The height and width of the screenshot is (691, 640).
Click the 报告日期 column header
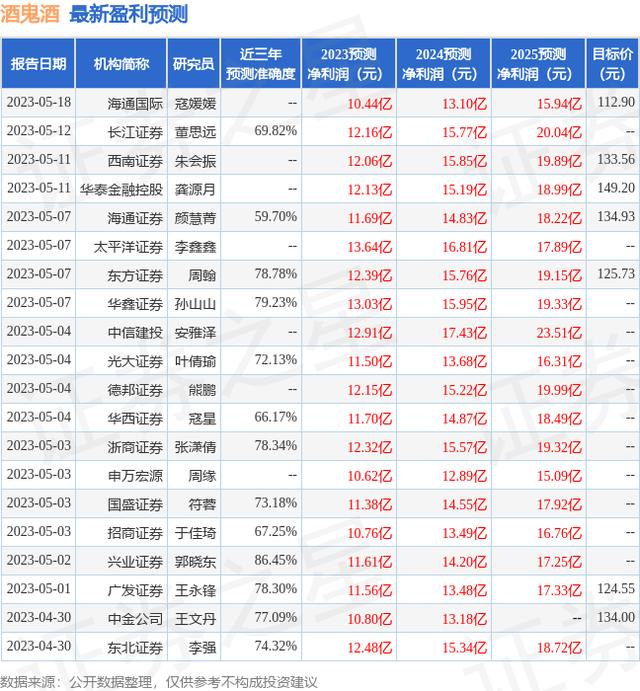pos(38,64)
